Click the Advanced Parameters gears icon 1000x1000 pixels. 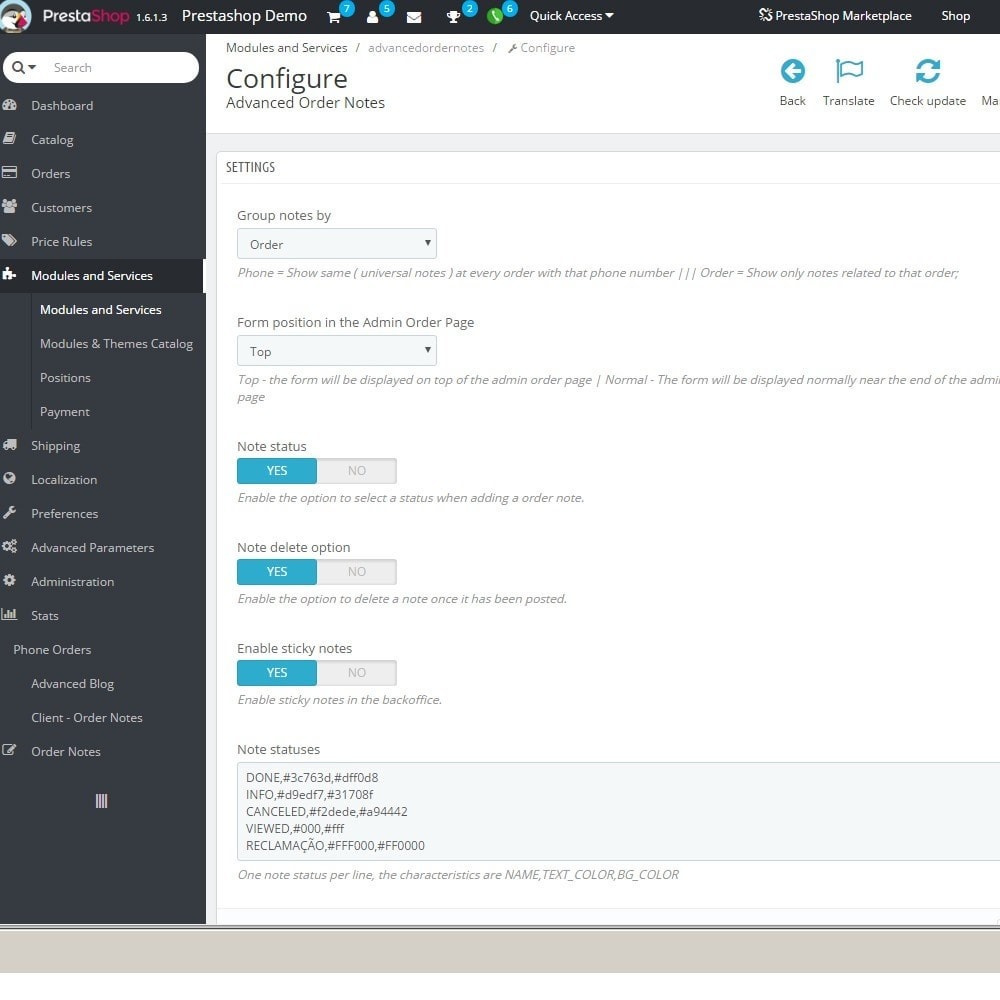10,547
